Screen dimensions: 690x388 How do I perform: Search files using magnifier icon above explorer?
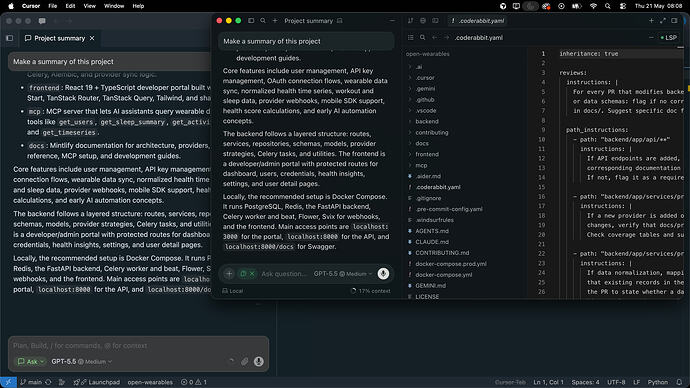[x=422, y=38]
